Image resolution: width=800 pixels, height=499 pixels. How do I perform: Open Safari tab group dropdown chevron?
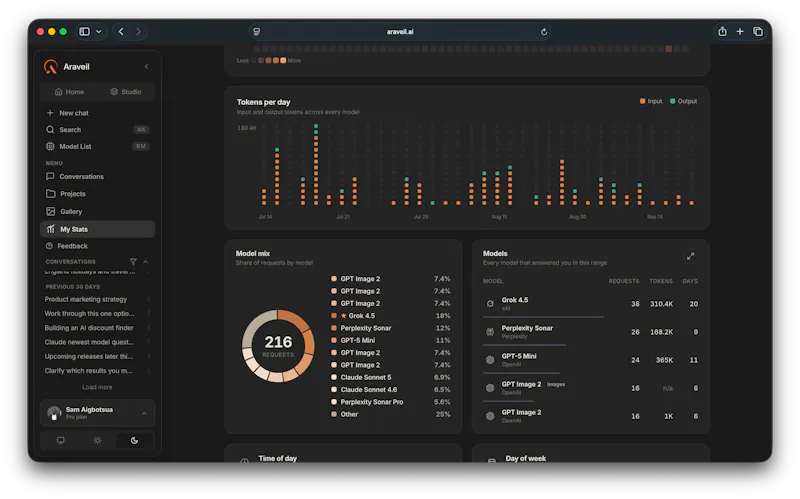coord(99,32)
